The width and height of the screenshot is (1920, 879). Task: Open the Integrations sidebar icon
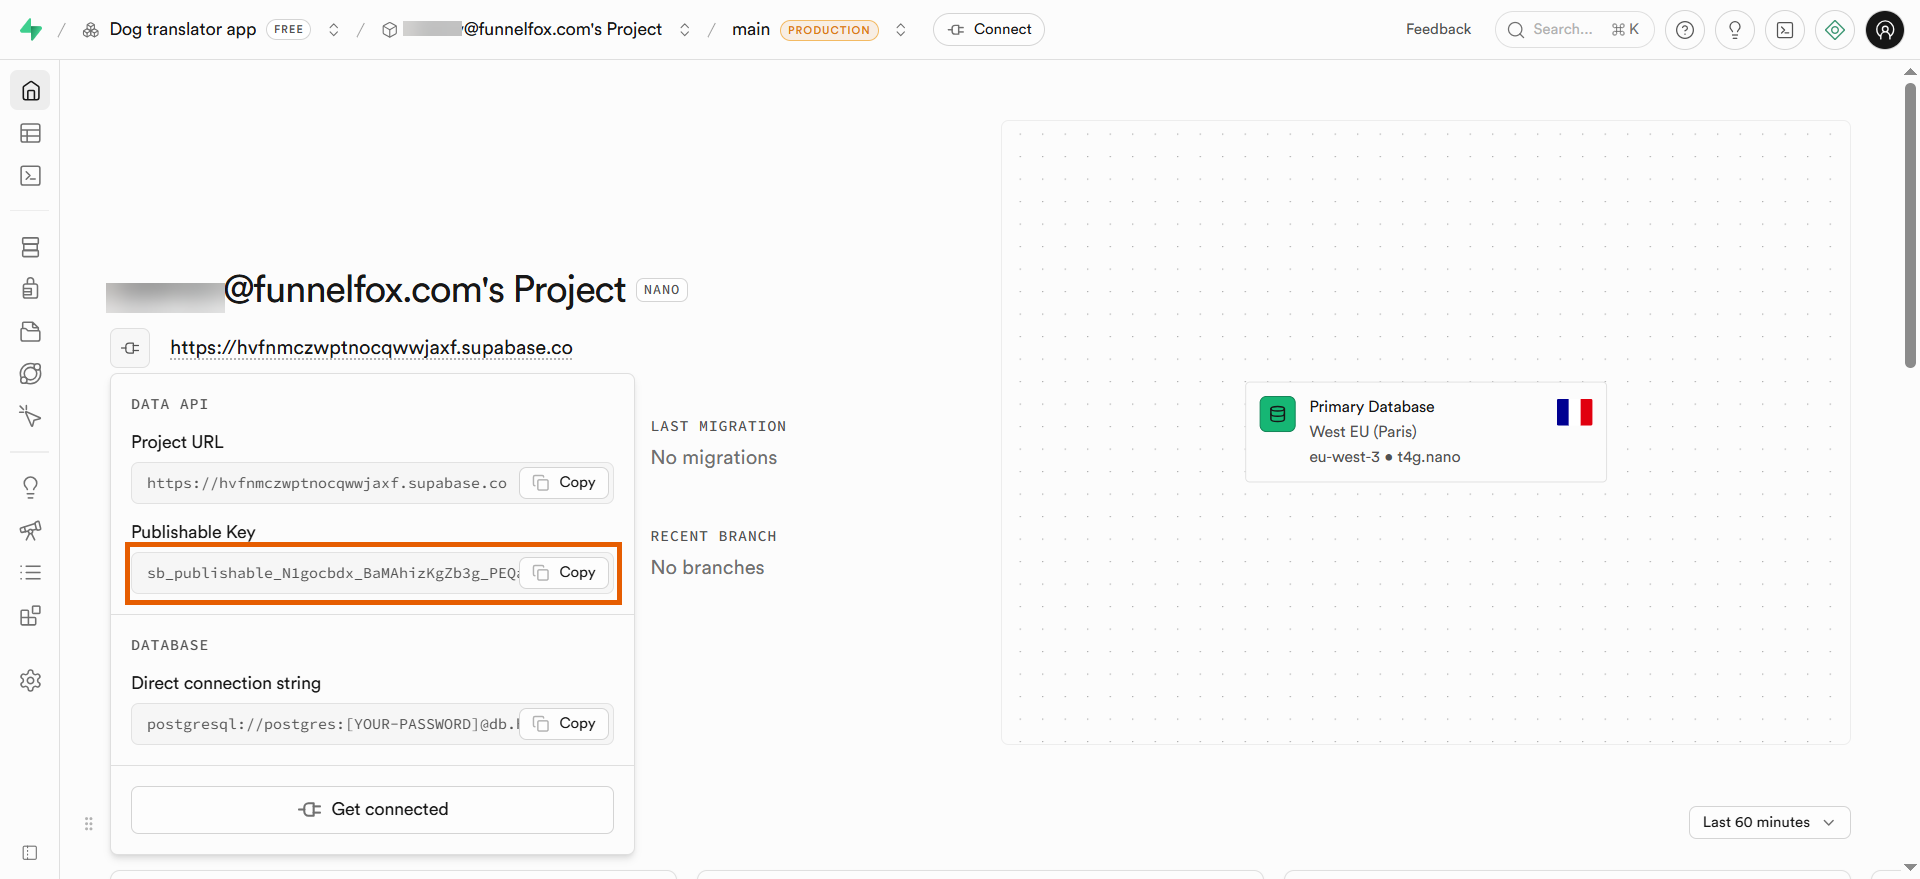coord(31,616)
